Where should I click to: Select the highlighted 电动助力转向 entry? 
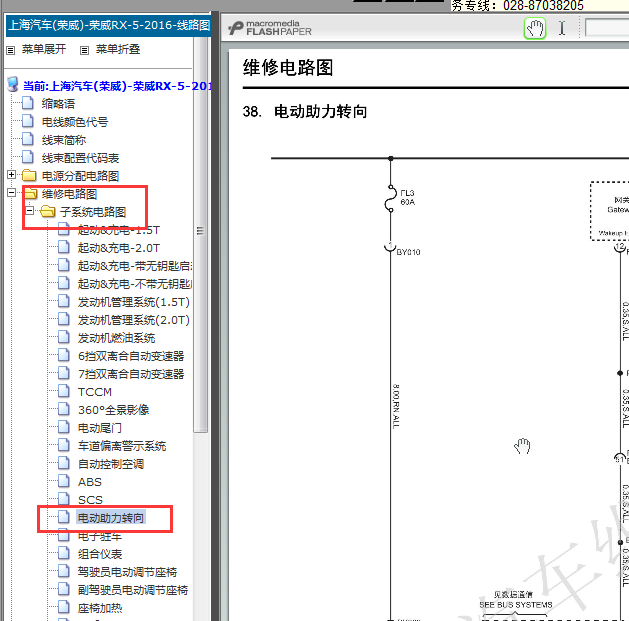tap(111, 518)
